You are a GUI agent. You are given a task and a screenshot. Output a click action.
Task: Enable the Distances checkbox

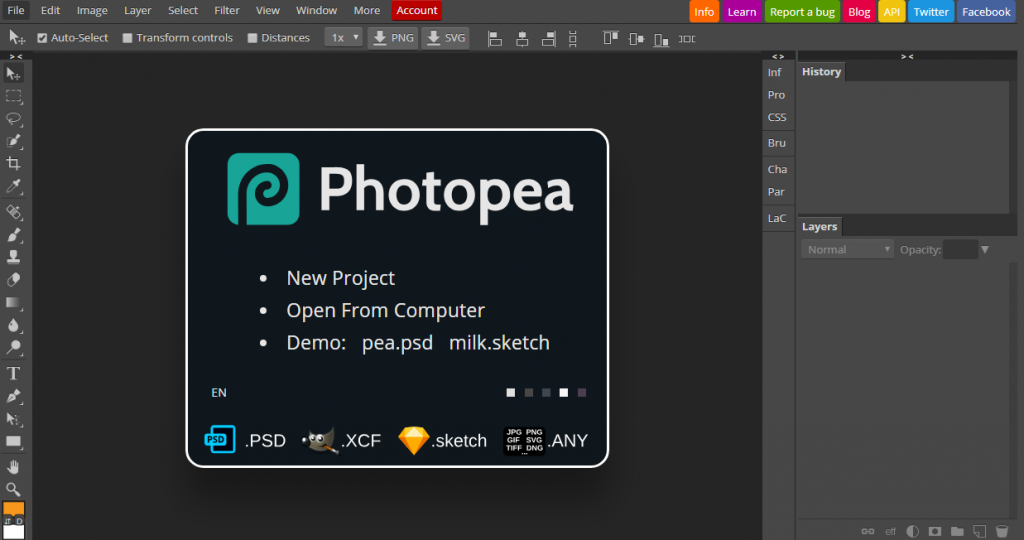(x=252, y=38)
